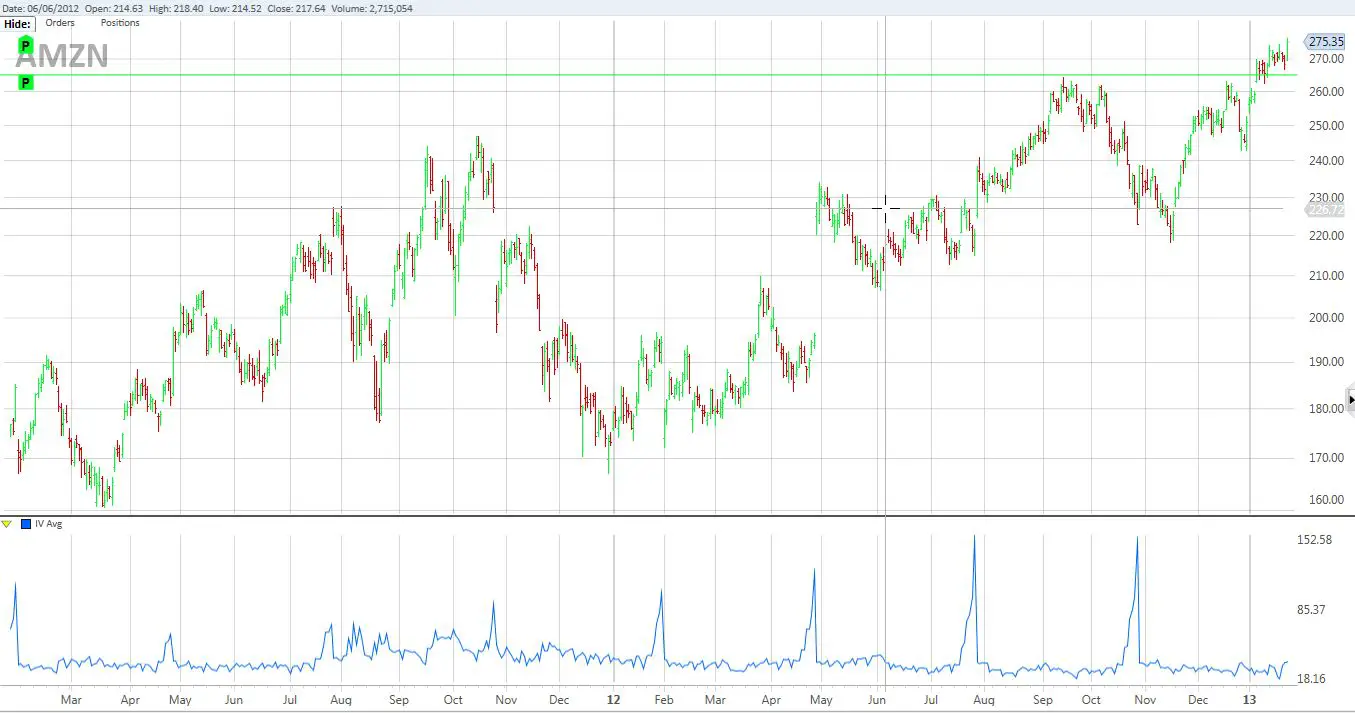Click the Hide: button above the chart

(19, 23)
